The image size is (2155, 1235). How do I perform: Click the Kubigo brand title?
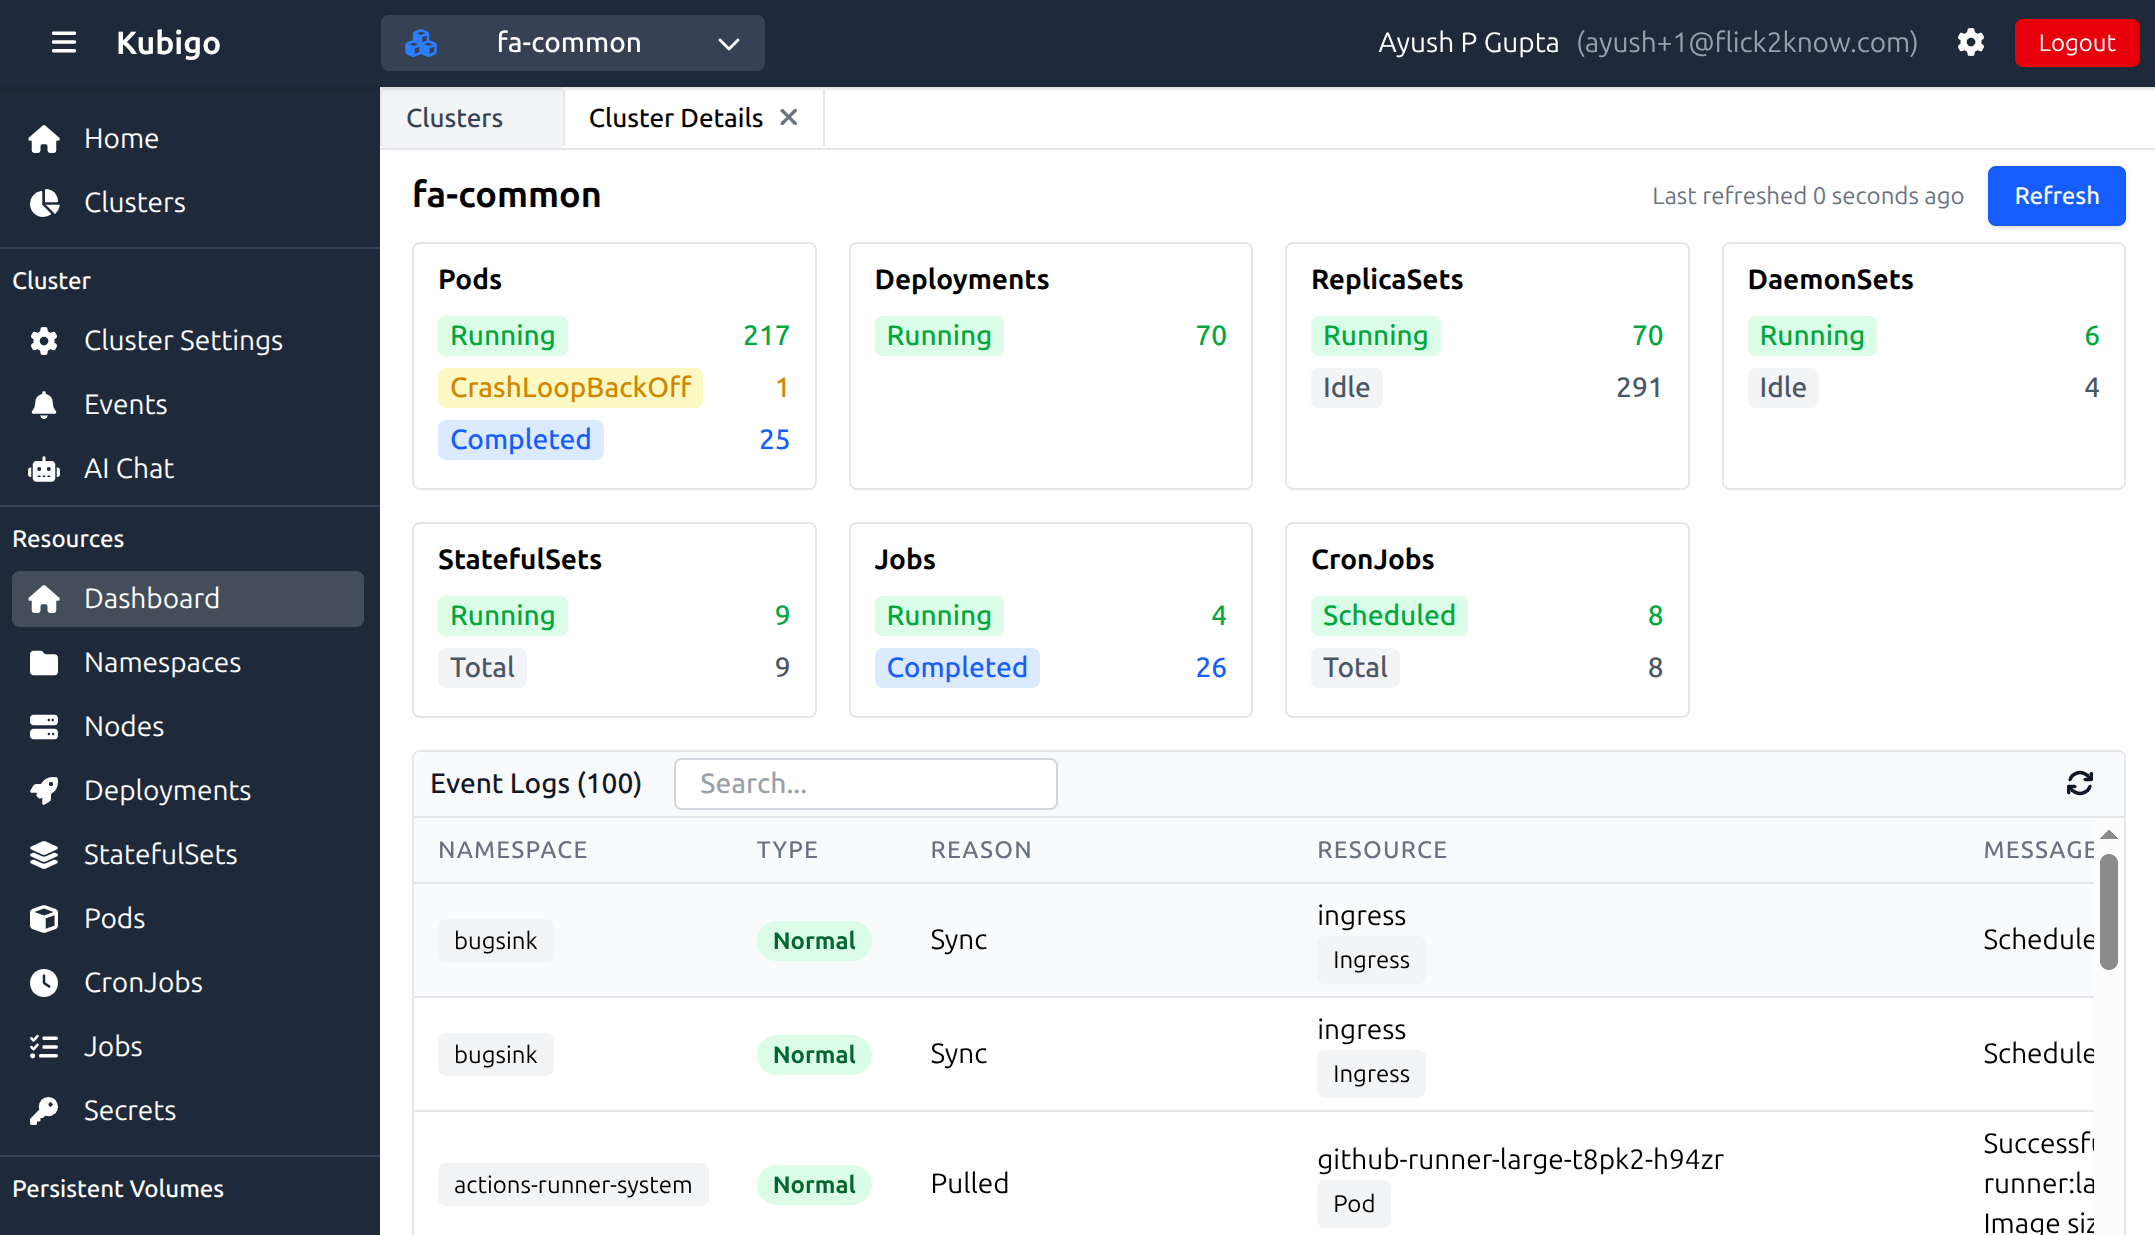(x=168, y=43)
